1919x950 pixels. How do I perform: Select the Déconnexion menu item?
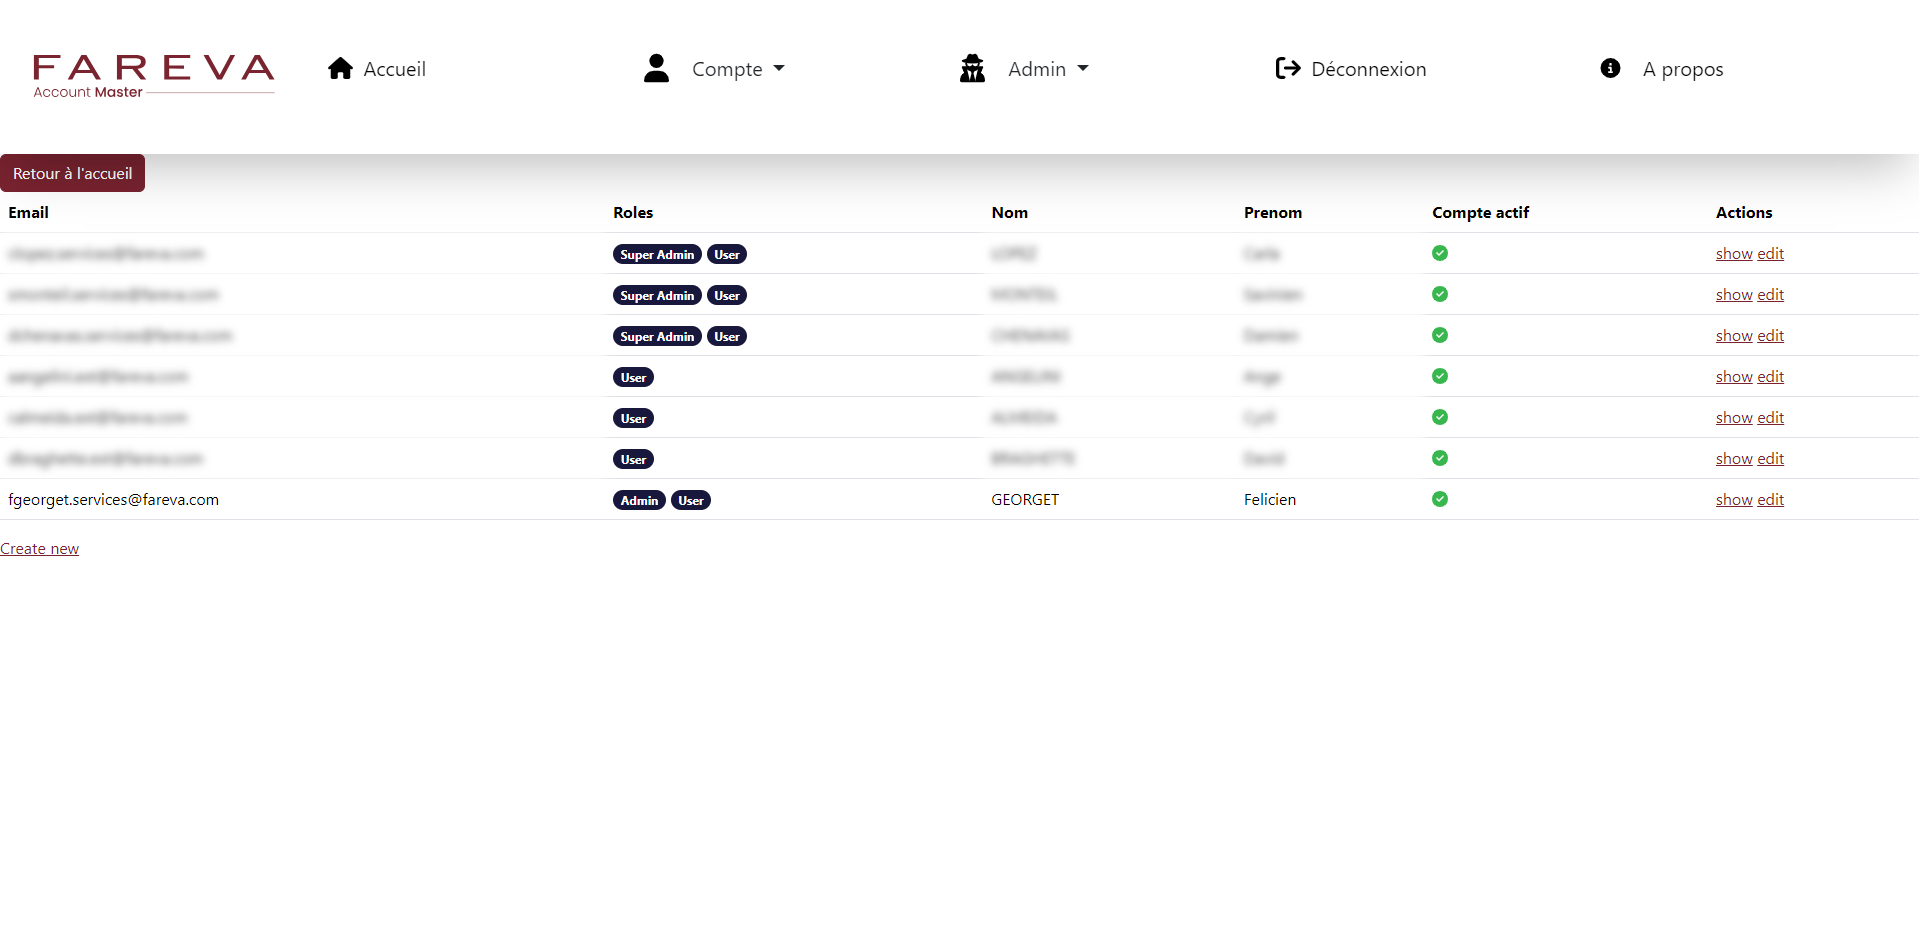pos(1368,69)
